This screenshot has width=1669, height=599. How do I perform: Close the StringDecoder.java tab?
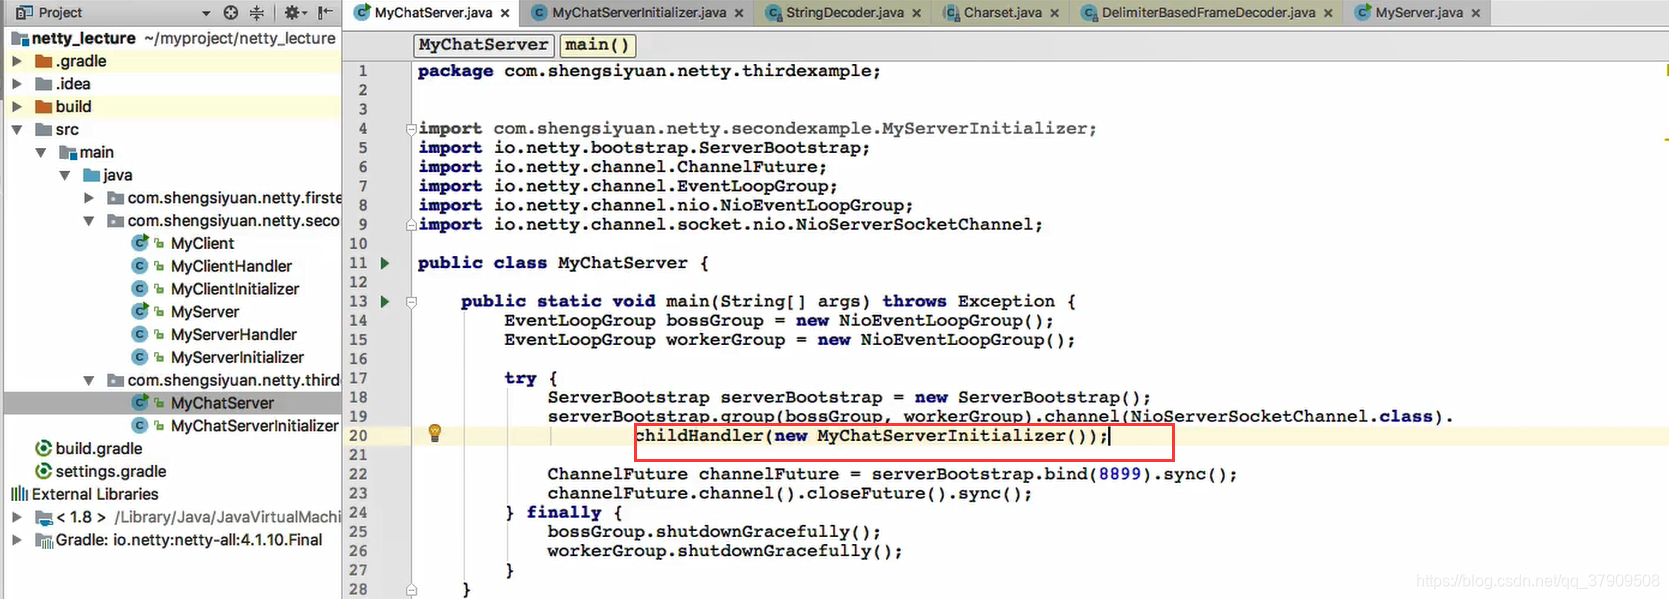(916, 13)
